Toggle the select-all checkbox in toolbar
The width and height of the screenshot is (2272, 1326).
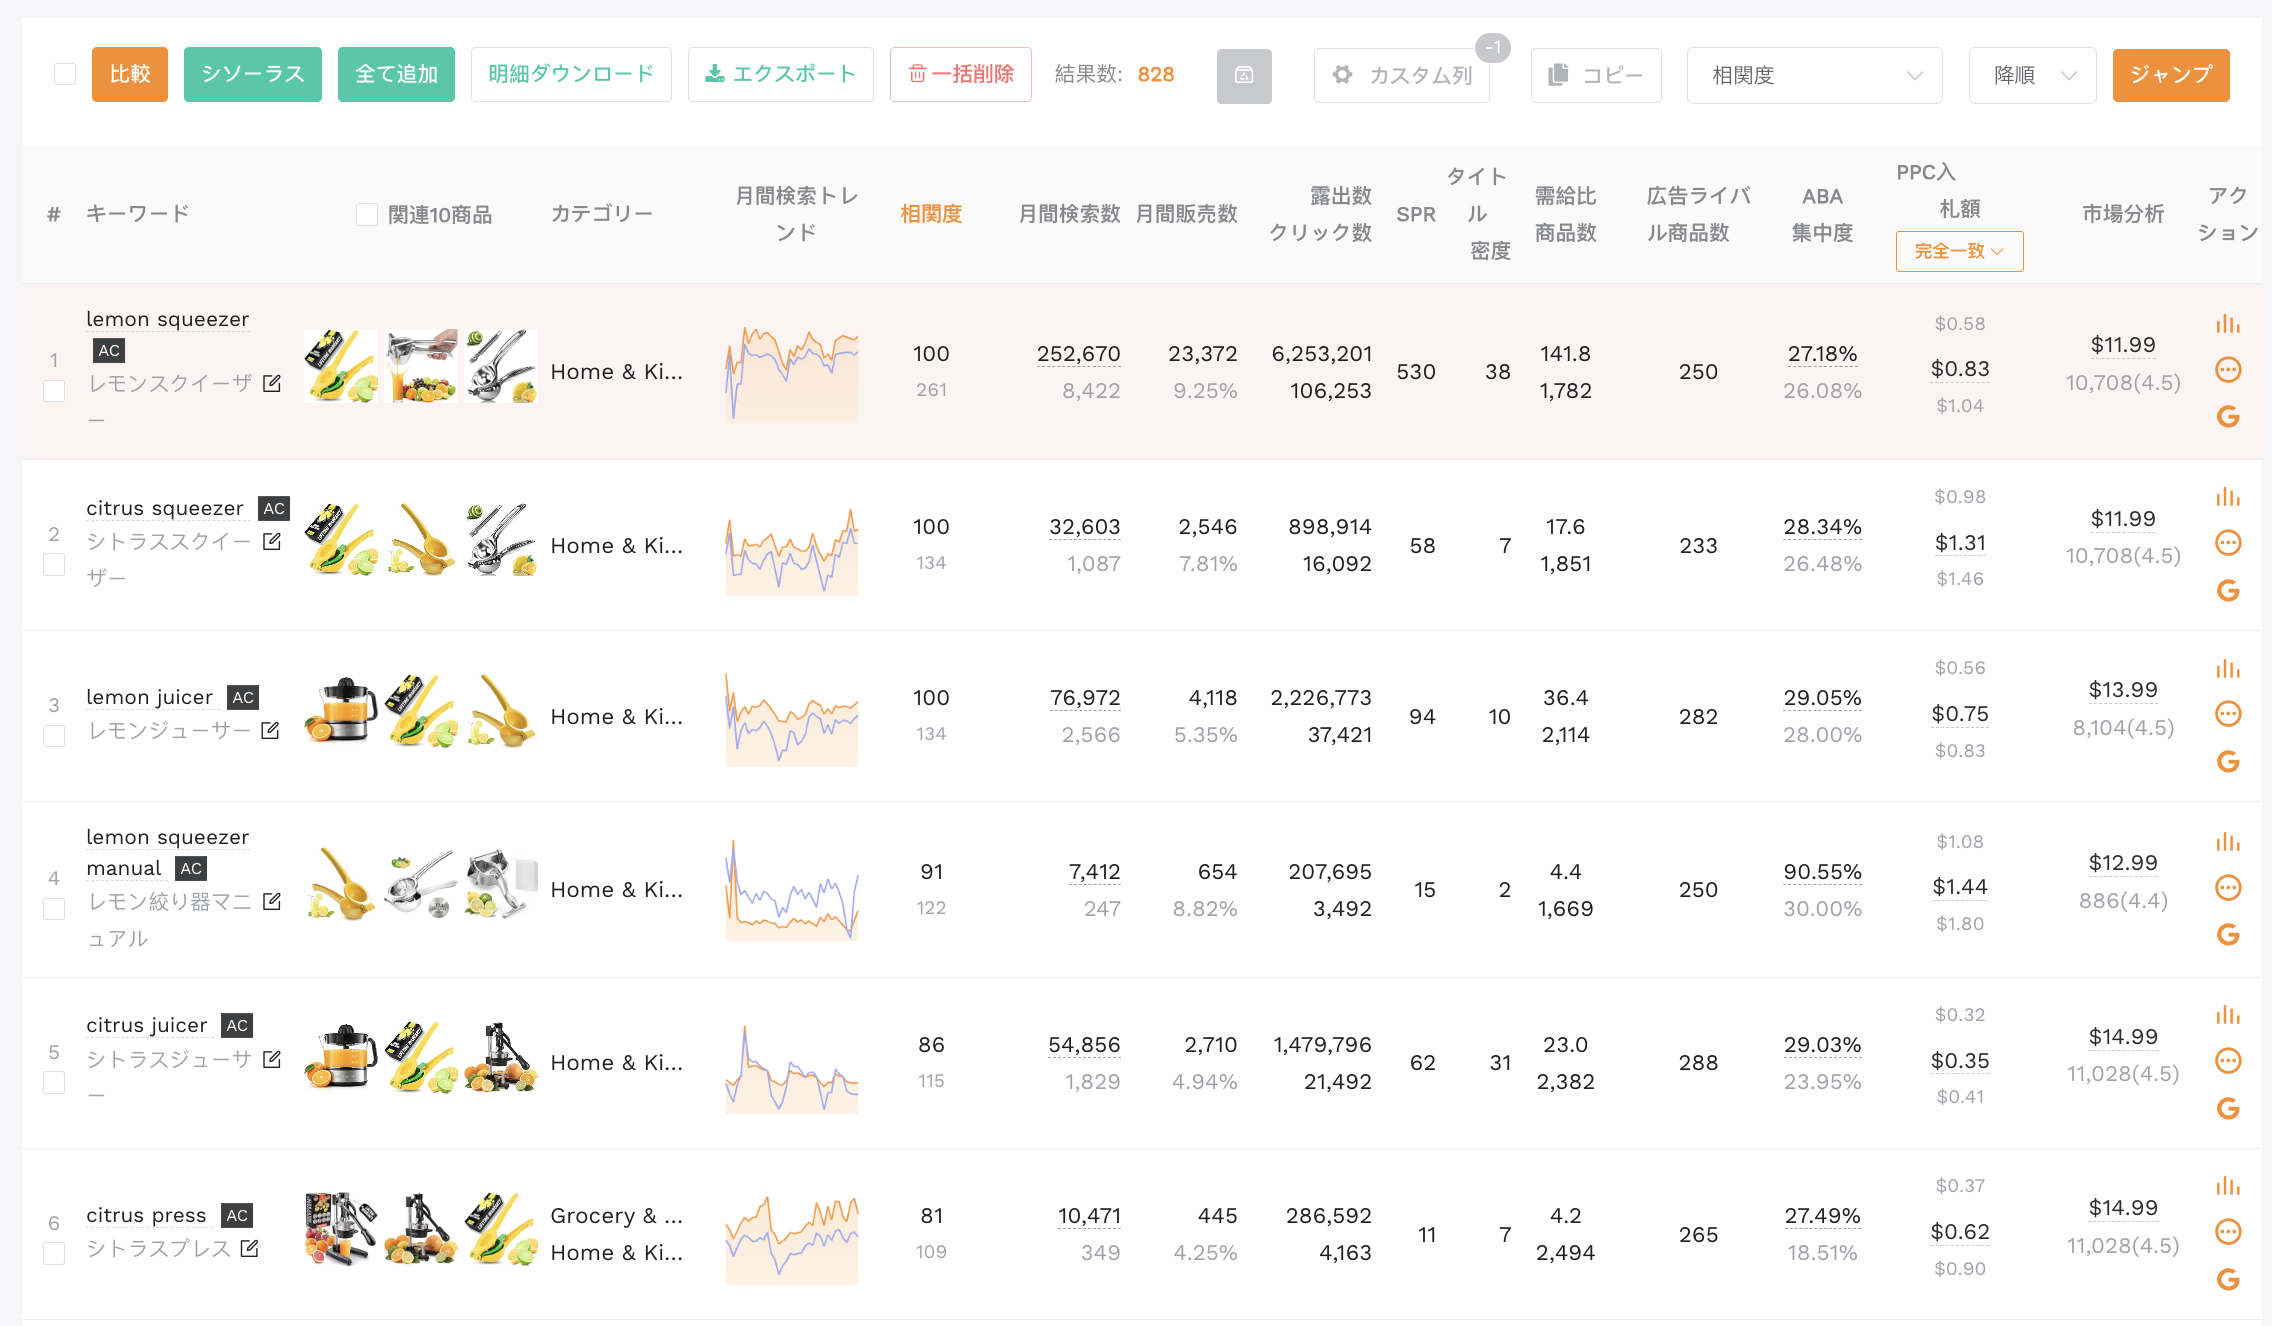[65, 74]
